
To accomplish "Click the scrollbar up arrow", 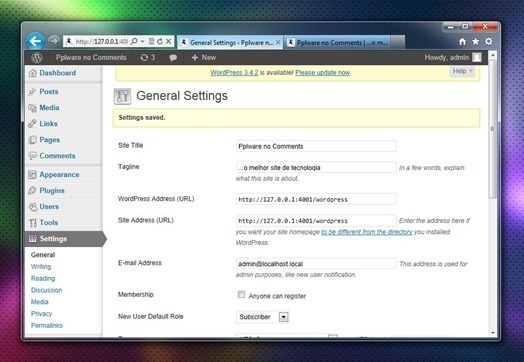I will tap(492, 55).
